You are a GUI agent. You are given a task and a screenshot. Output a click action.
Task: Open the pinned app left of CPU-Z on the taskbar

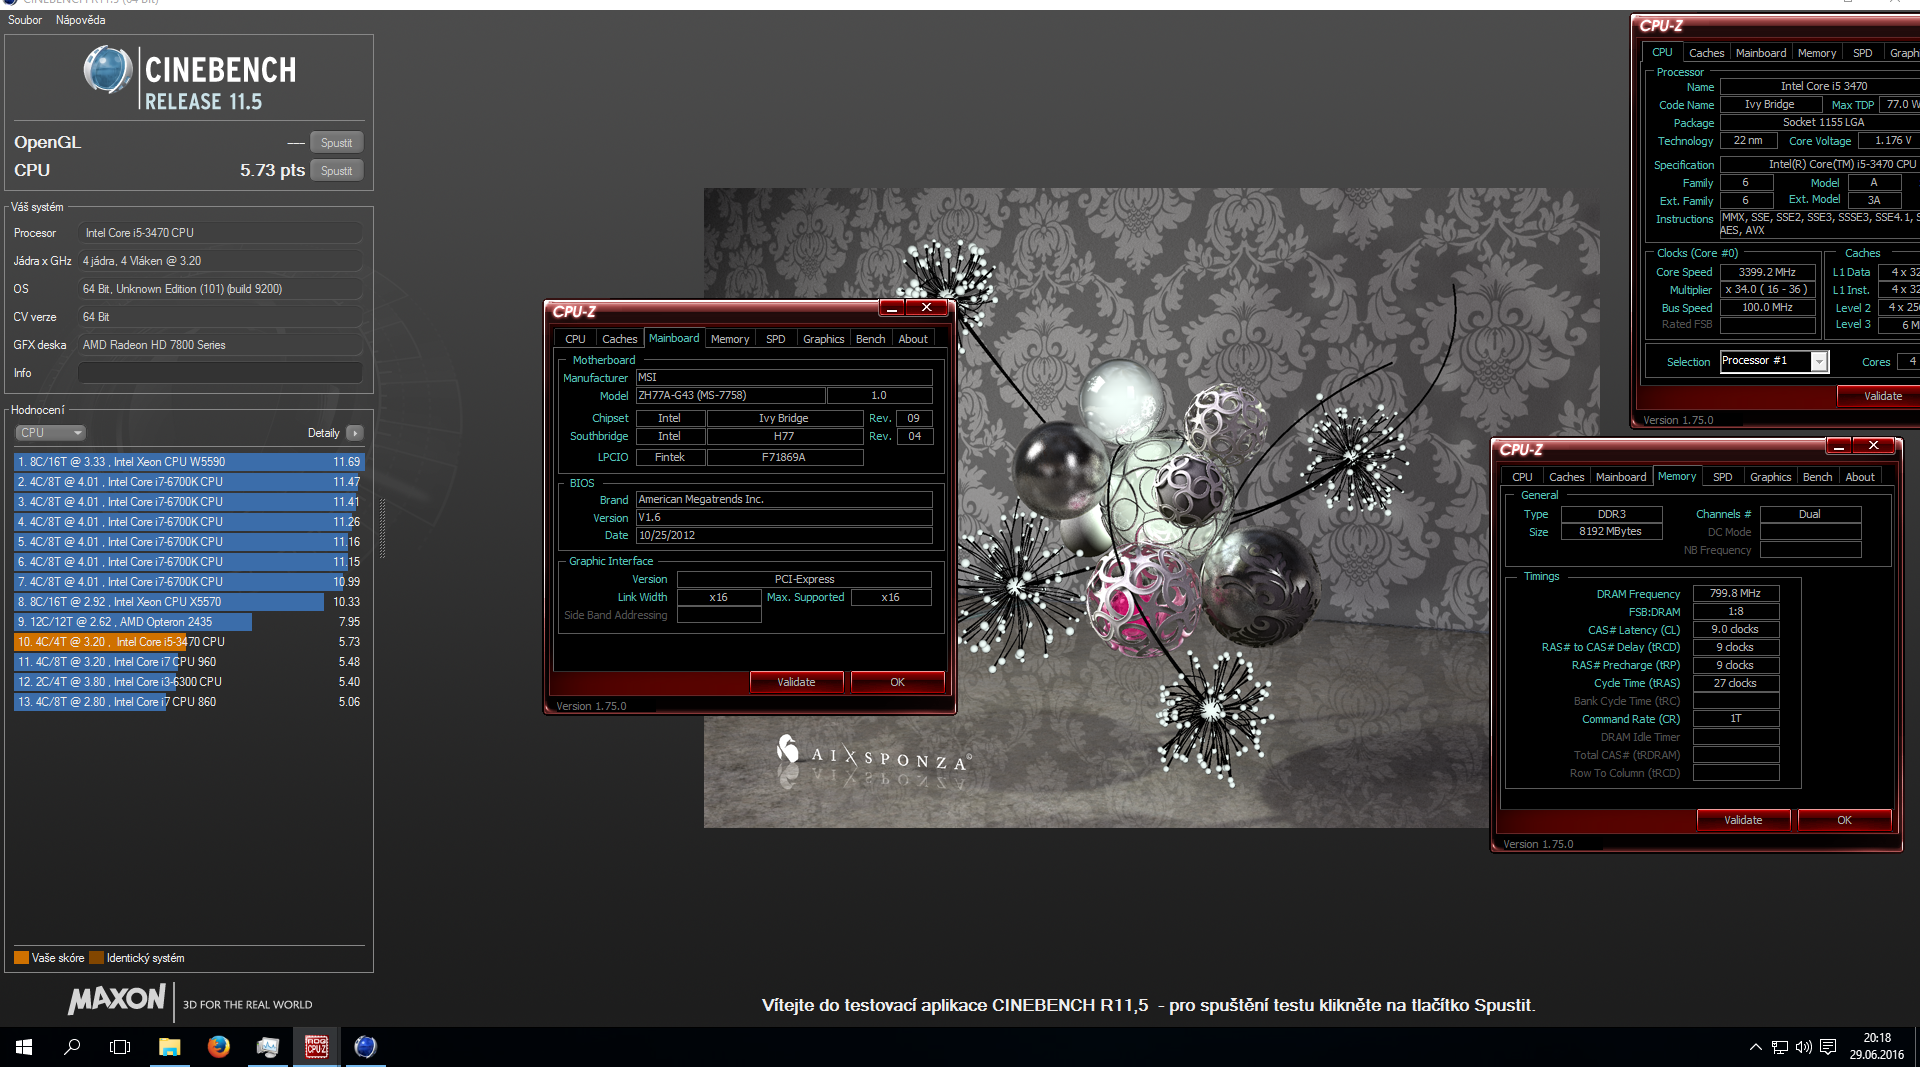[267, 1047]
